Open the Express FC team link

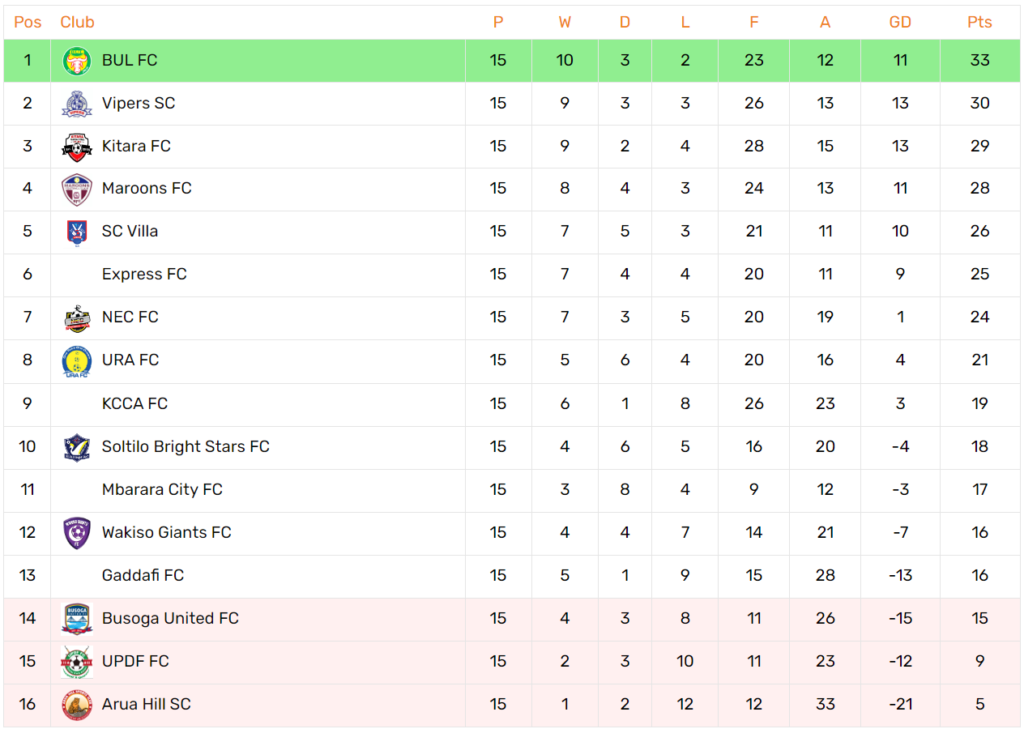[x=144, y=274]
